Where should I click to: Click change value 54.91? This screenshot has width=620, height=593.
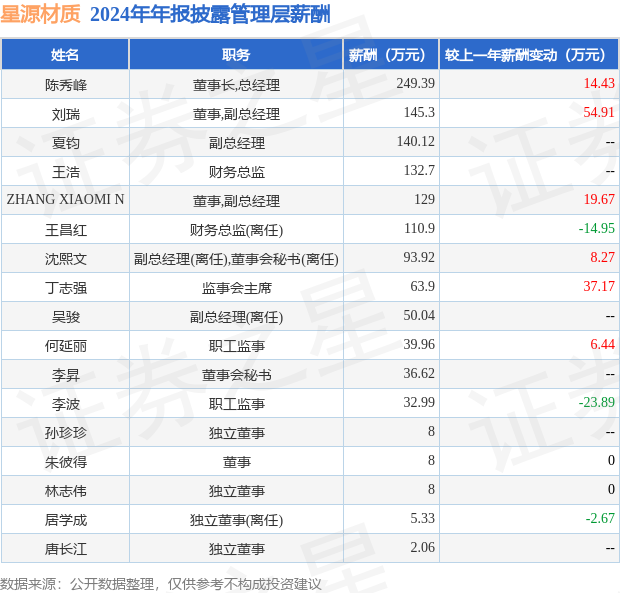click(x=599, y=112)
